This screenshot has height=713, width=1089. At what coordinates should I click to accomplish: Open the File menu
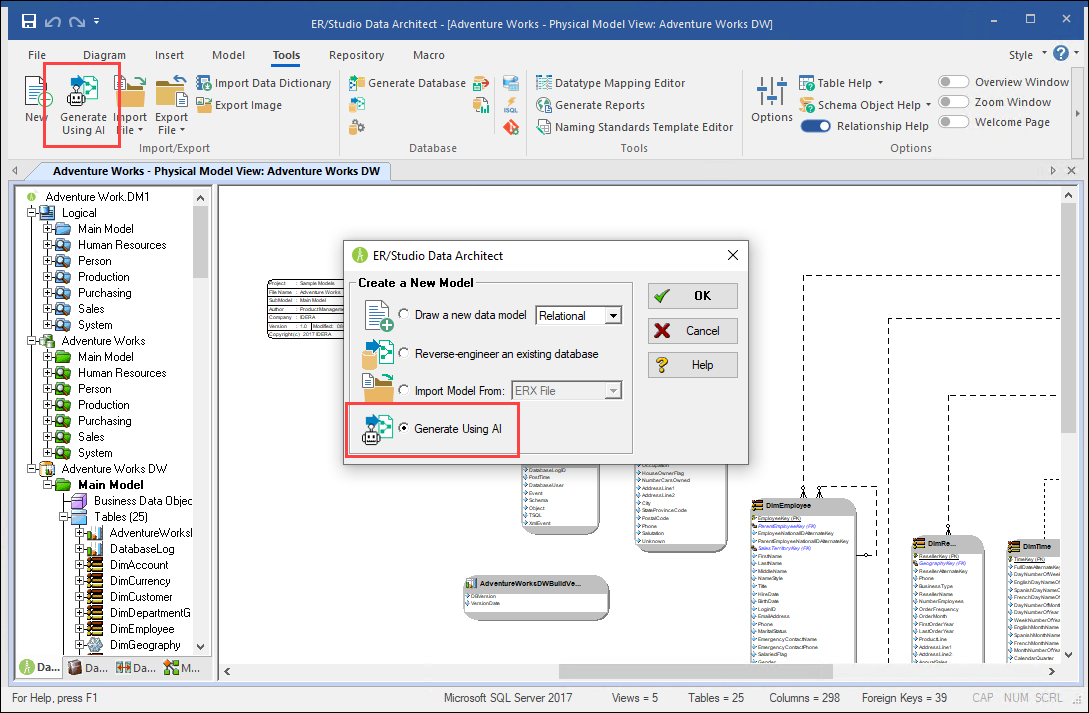coord(37,55)
